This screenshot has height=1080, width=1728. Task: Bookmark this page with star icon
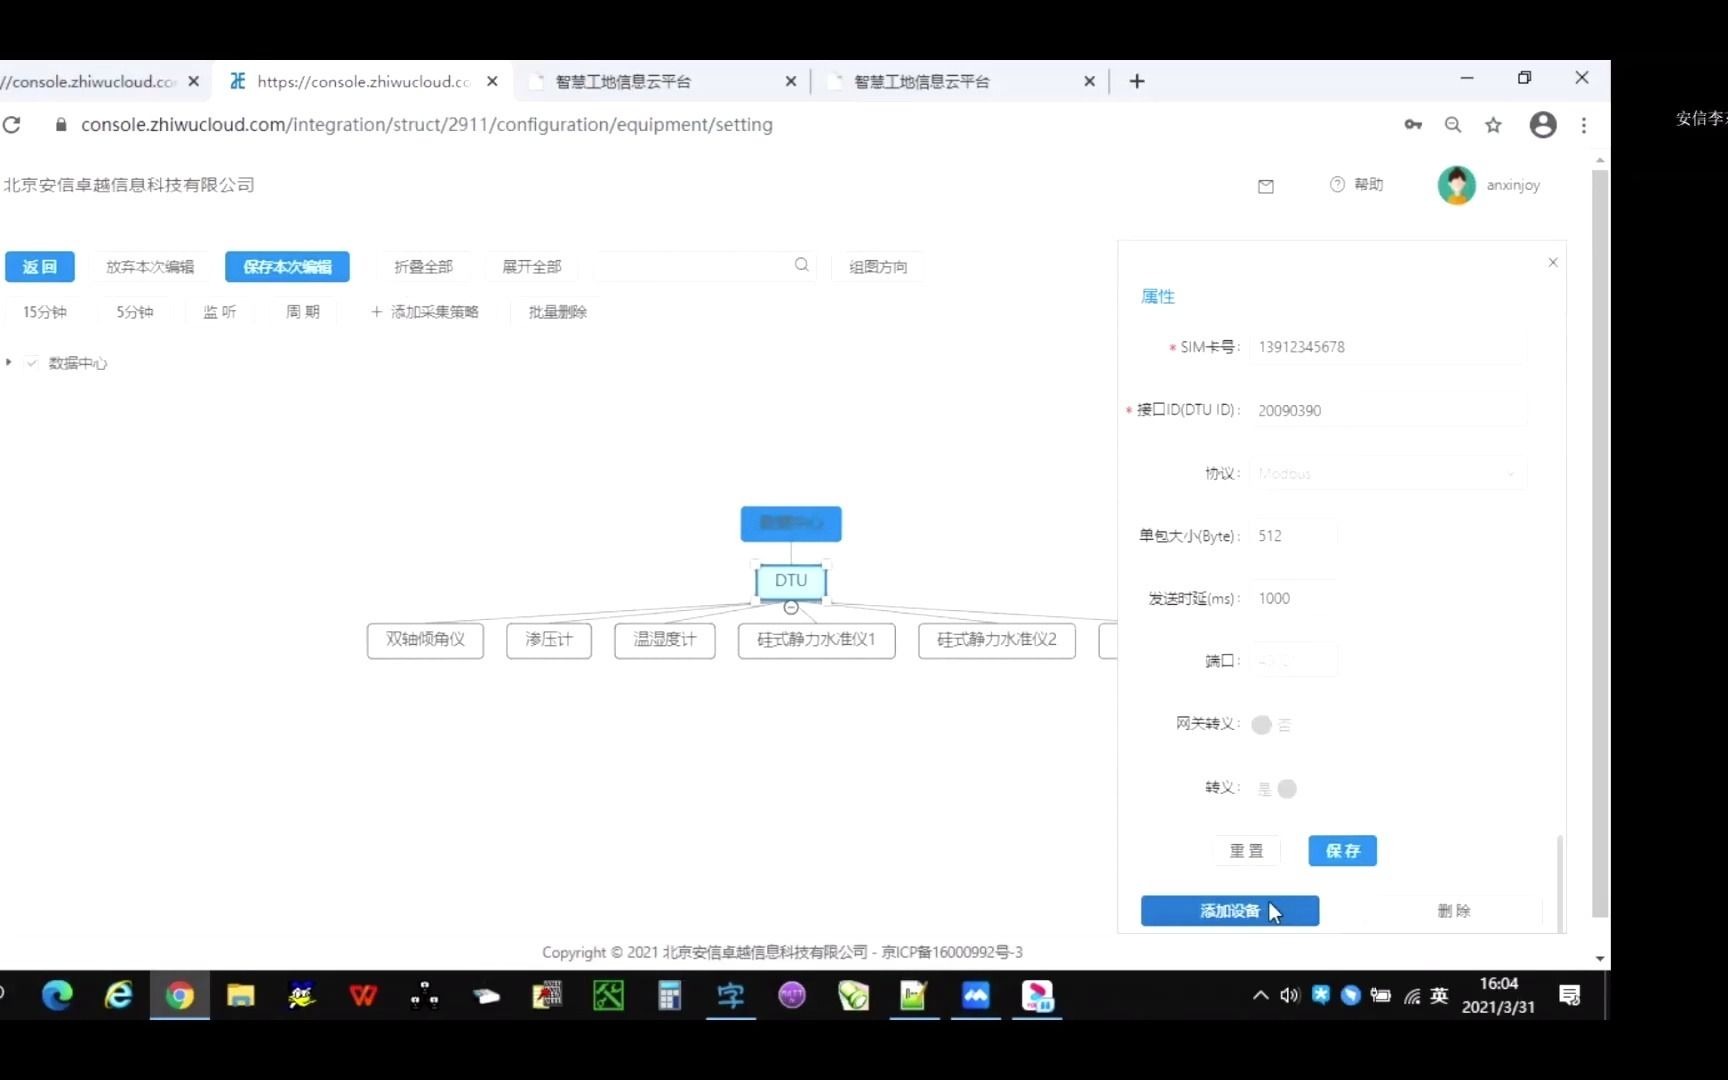point(1493,125)
